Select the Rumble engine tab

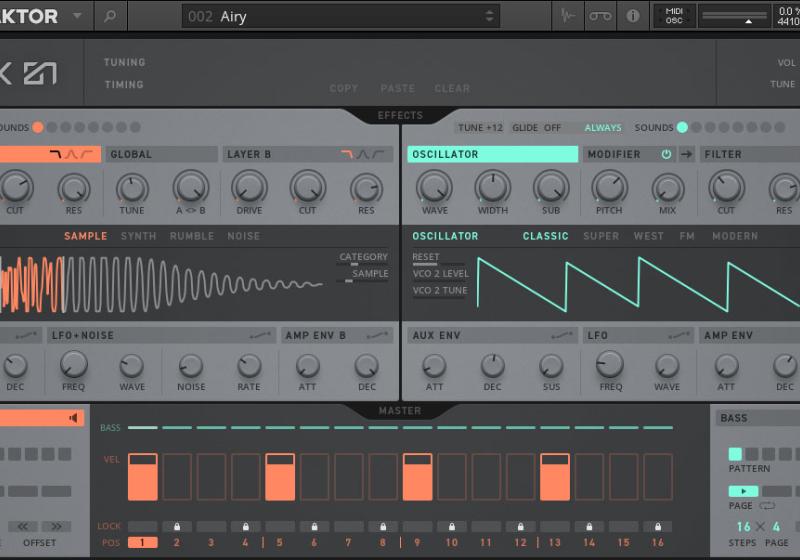pyautogui.click(x=192, y=236)
